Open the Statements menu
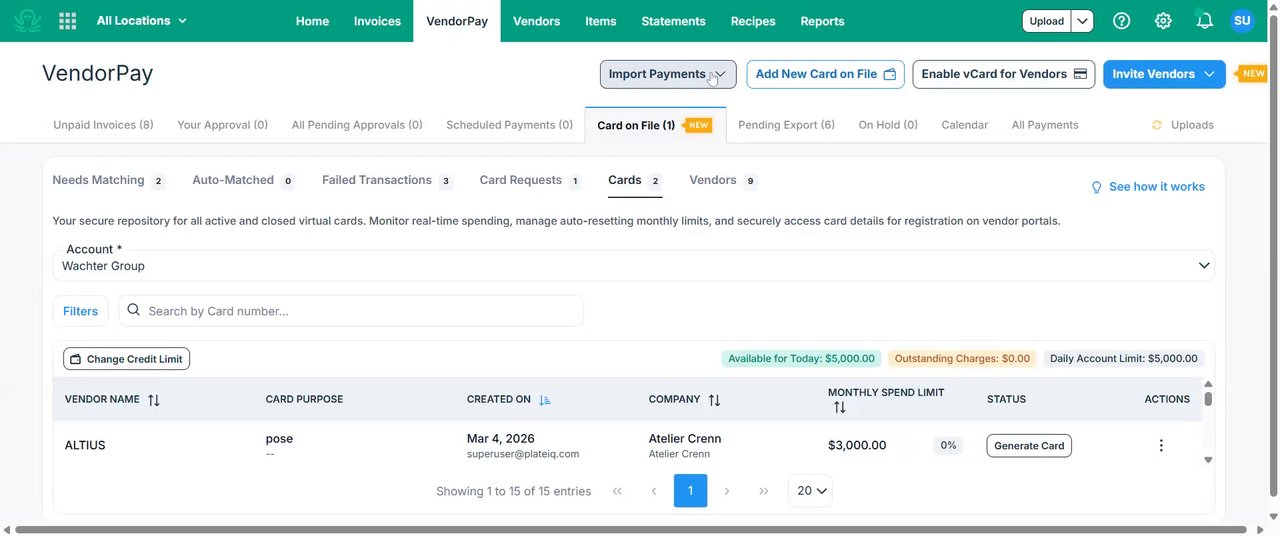1280x536 pixels. [x=673, y=21]
